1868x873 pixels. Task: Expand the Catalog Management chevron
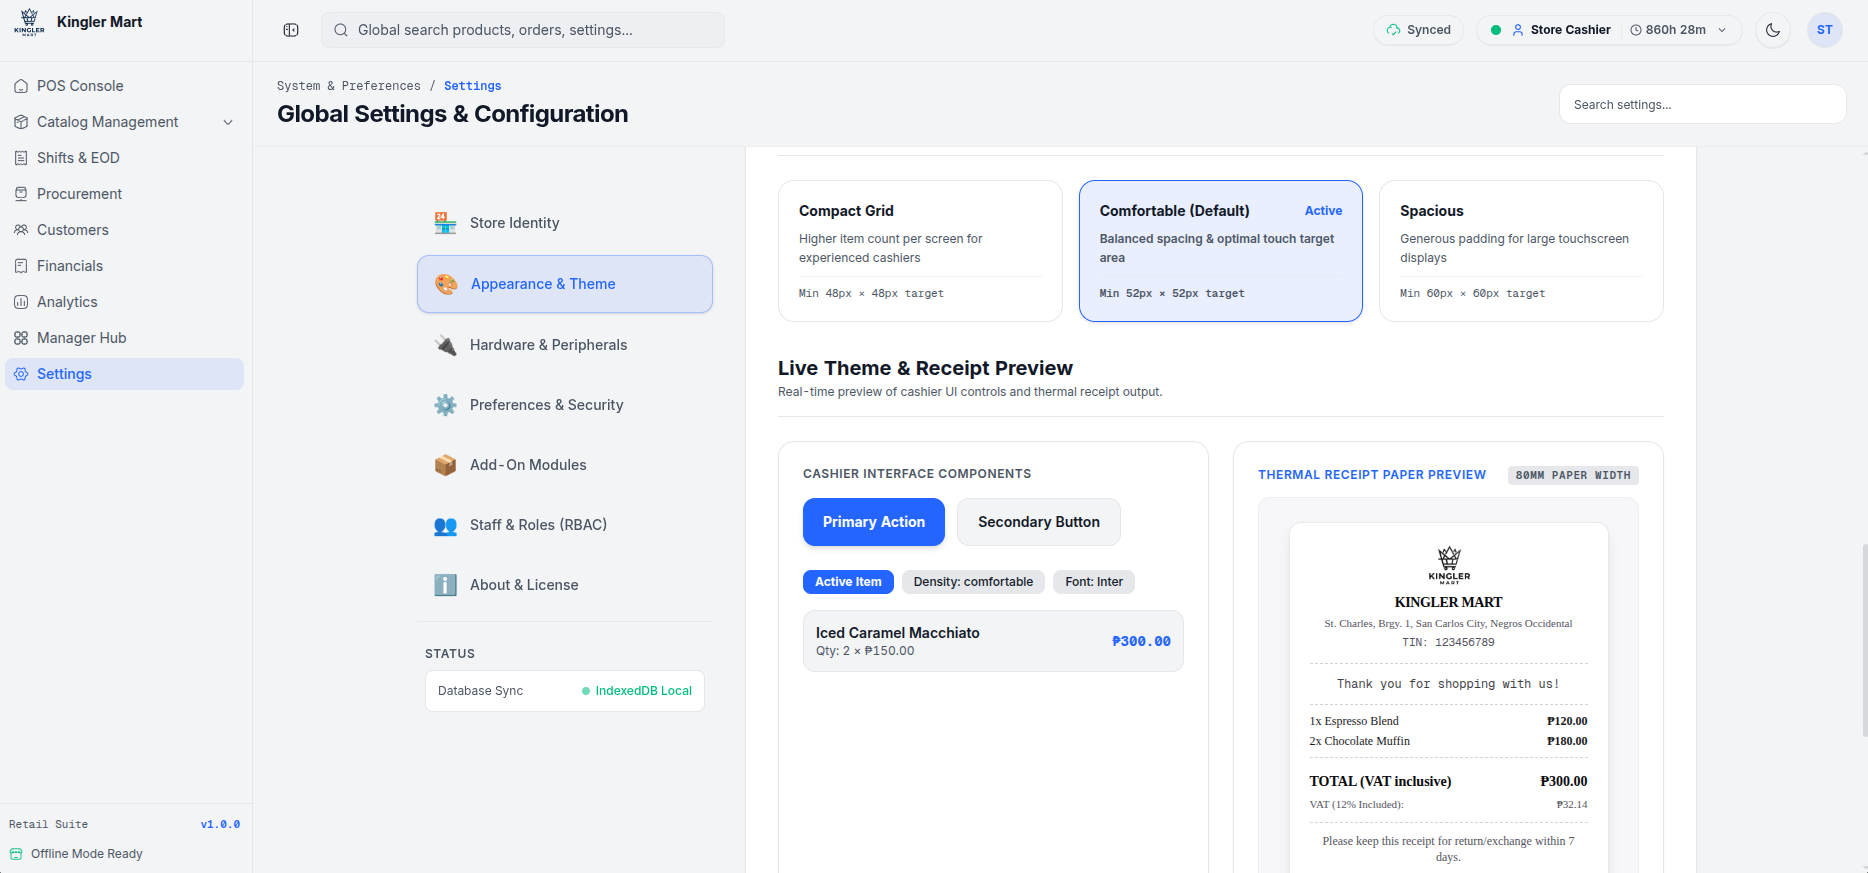[228, 122]
